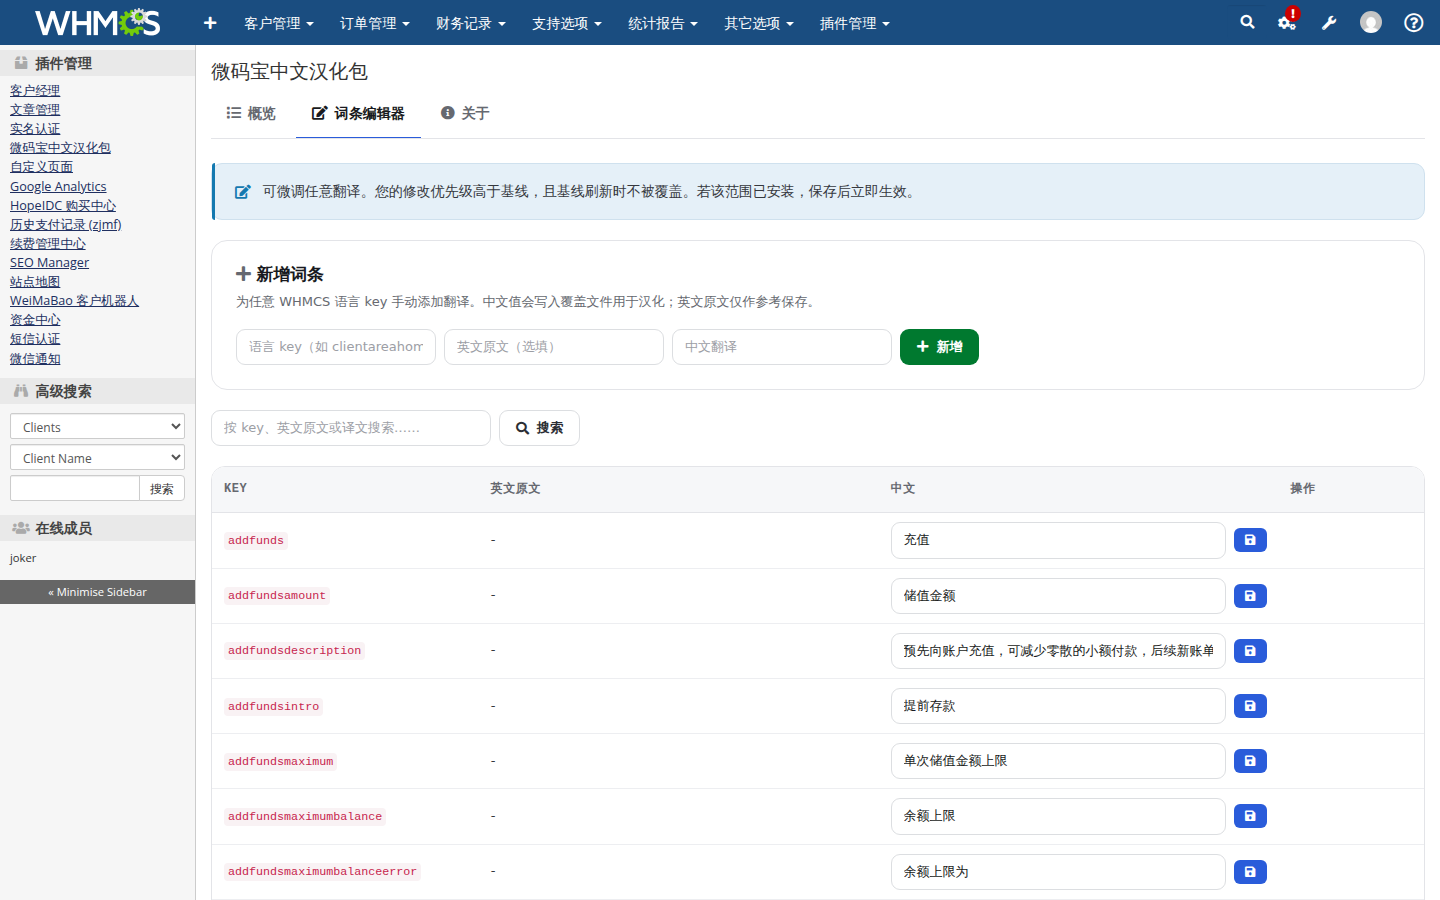1440x900 pixels.
Task: Expand the 插件管理 top menu
Action: (855, 23)
